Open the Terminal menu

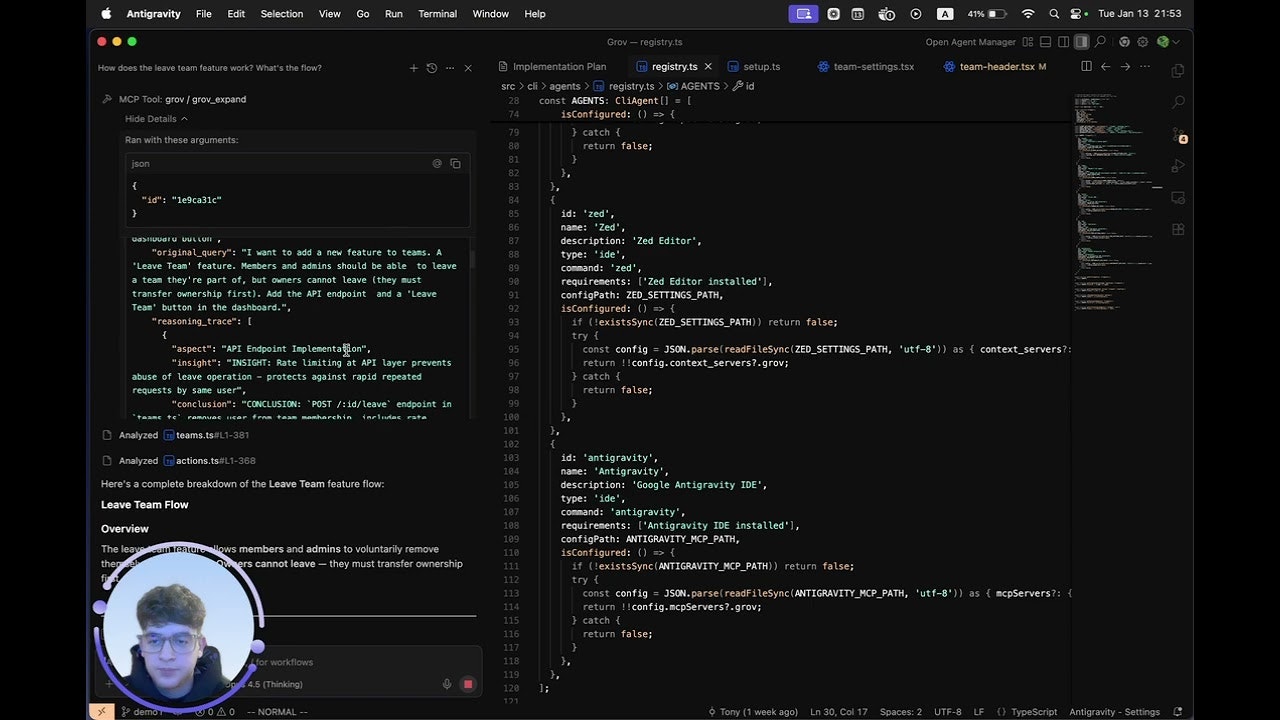[437, 14]
